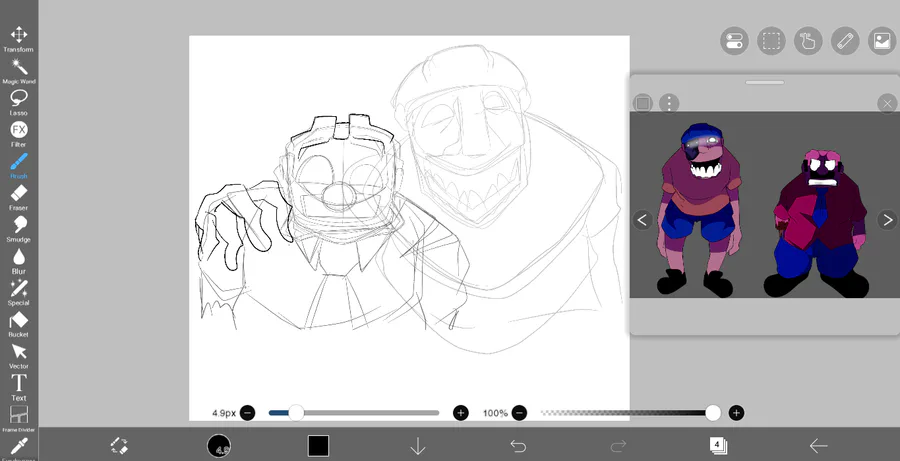
Task: Switch brush and eraser with swap icon
Action: click(x=119, y=445)
